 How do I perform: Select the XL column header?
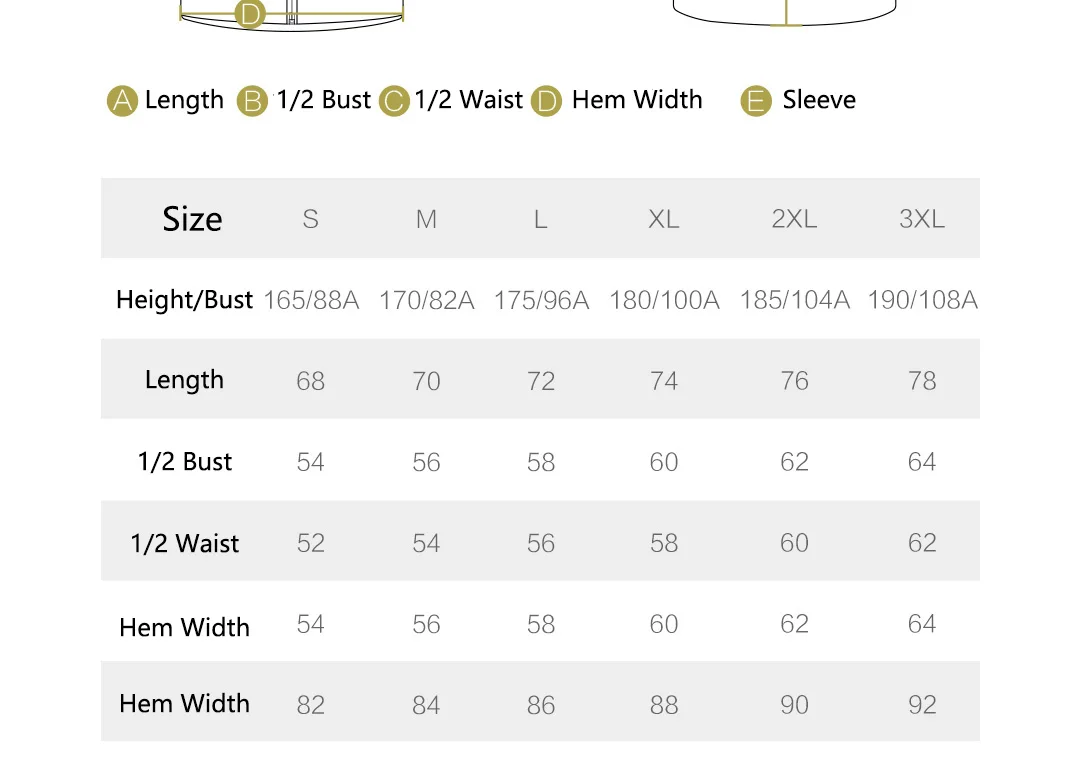[663, 219]
